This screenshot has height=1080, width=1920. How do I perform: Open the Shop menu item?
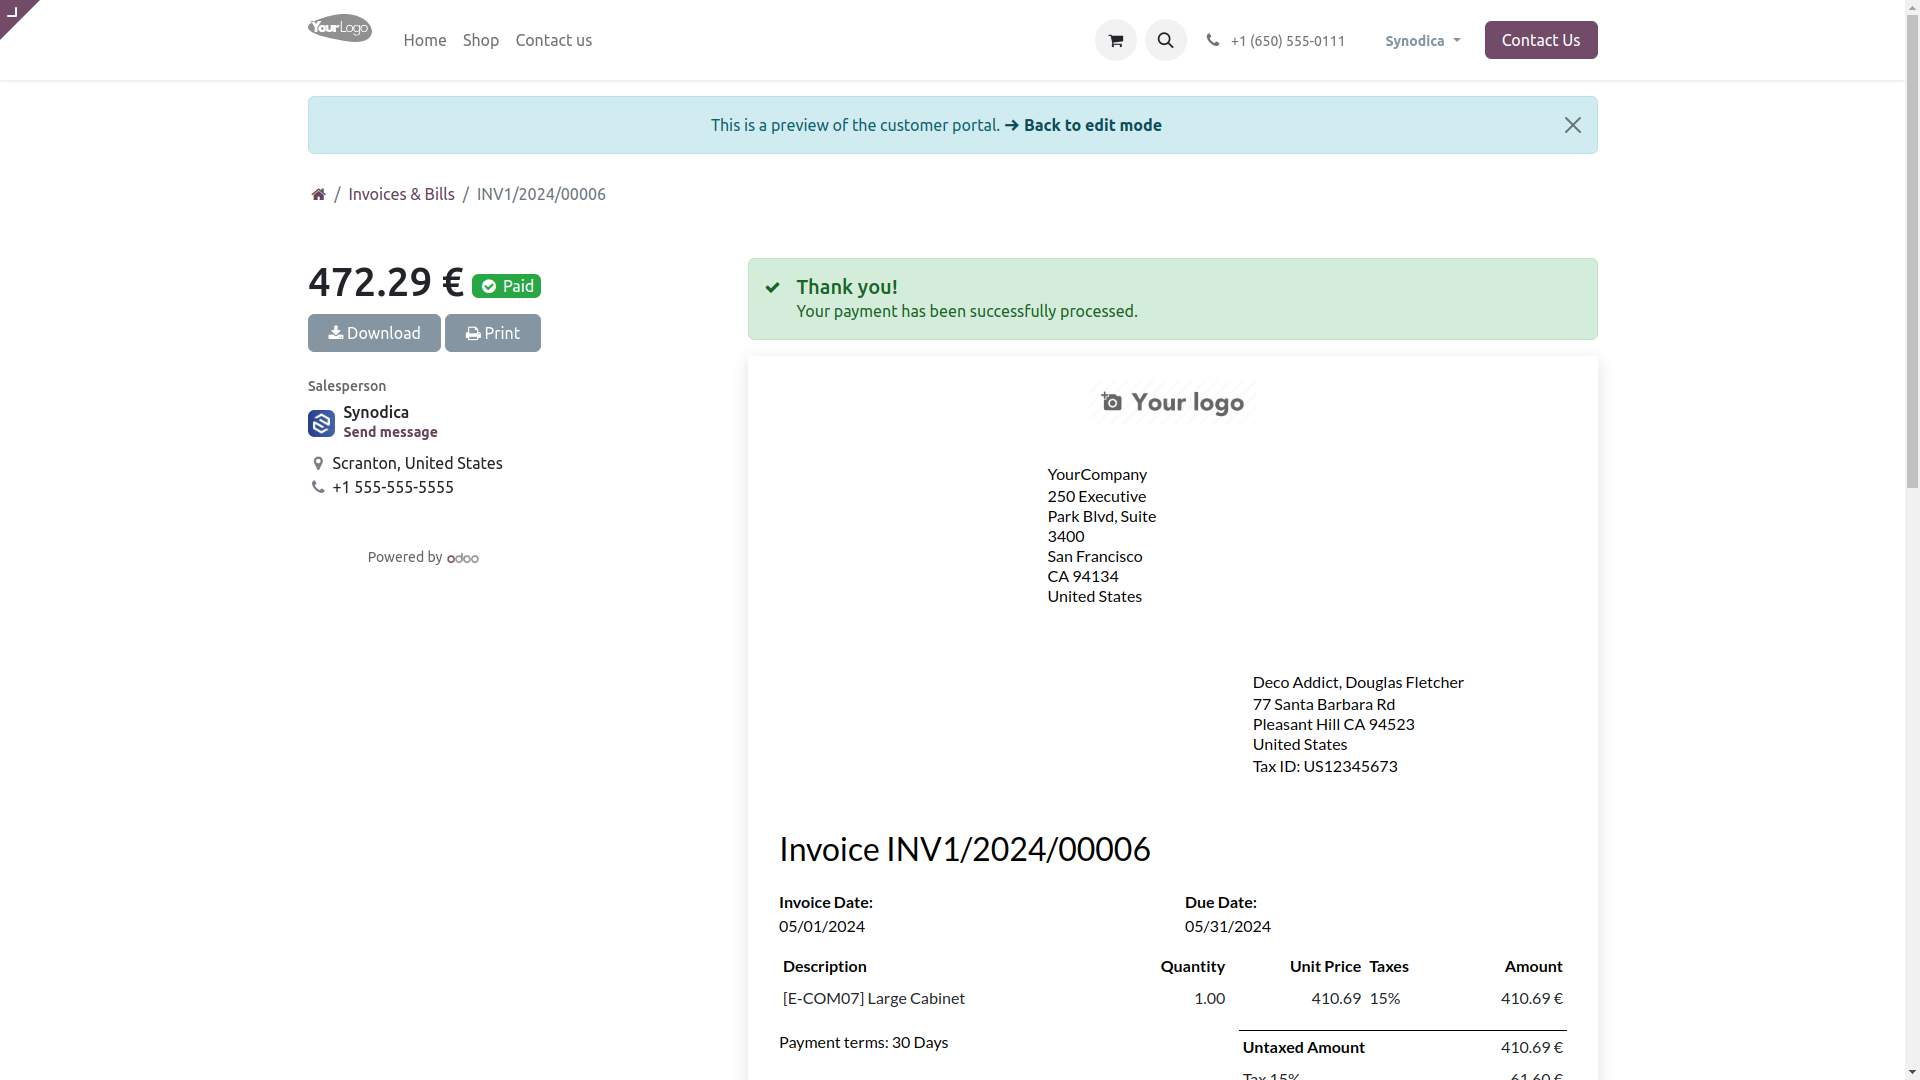pyautogui.click(x=480, y=40)
